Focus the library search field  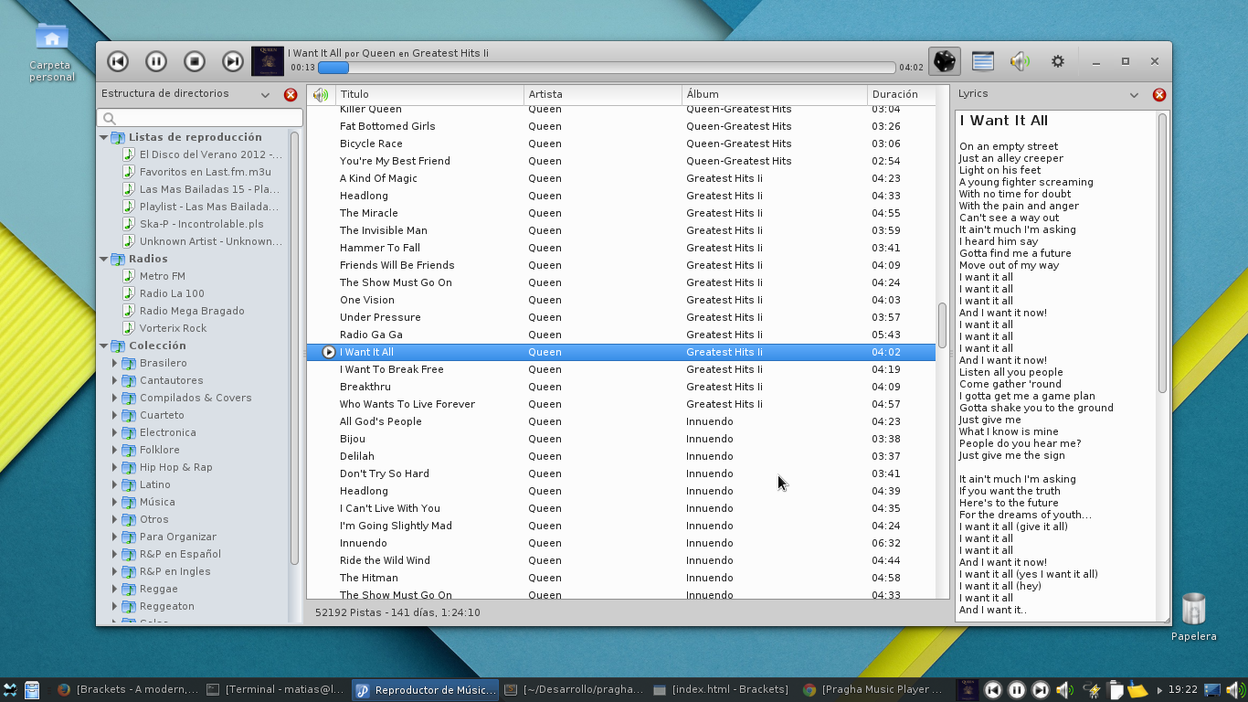pyautogui.click(x=200, y=118)
